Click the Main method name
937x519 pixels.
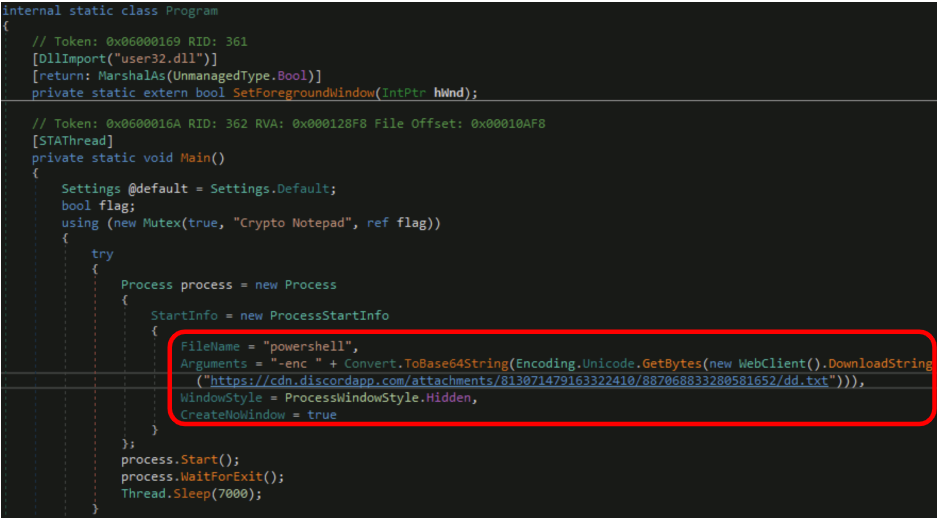click(195, 158)
